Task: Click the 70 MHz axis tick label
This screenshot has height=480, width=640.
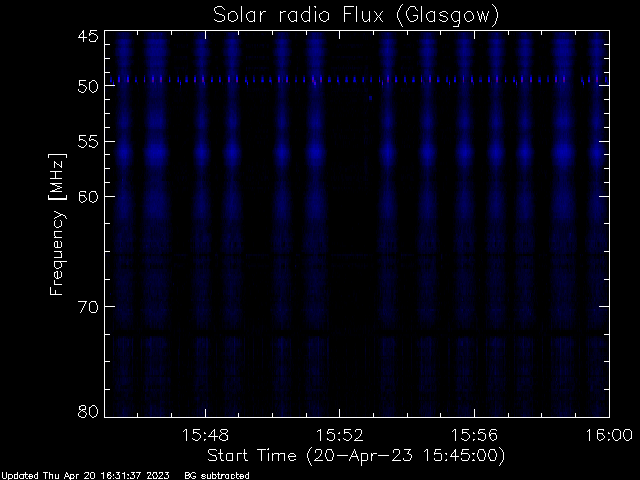Action: pos(88,307)
